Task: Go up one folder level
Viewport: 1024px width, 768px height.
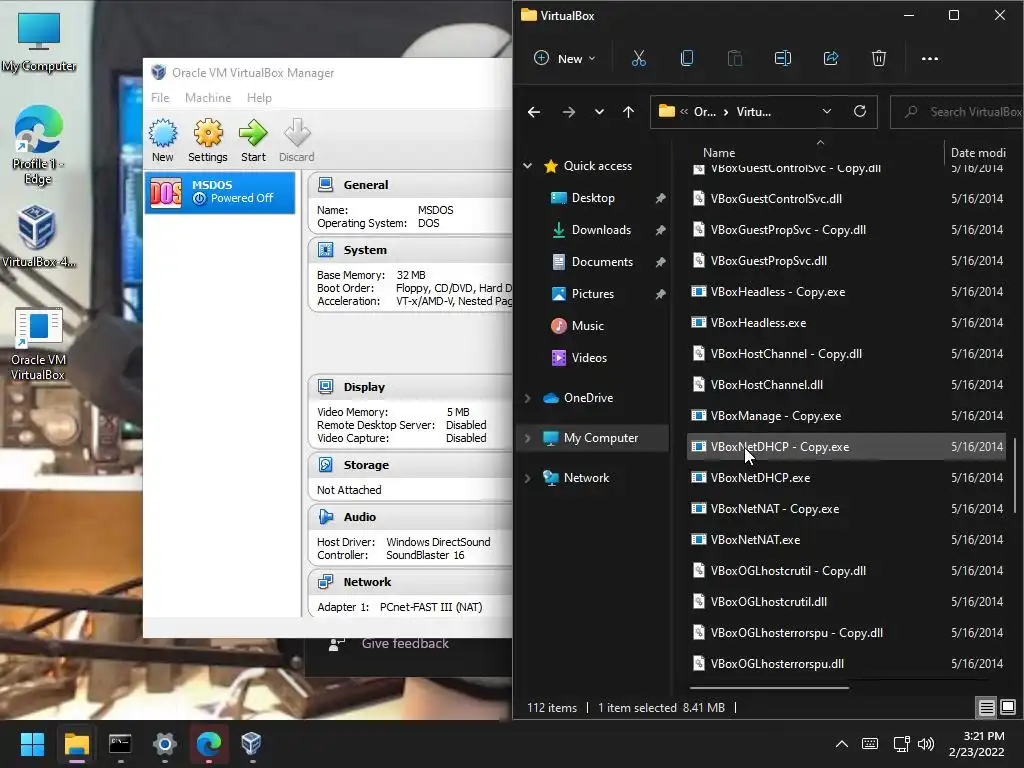Action: (628, 112)
